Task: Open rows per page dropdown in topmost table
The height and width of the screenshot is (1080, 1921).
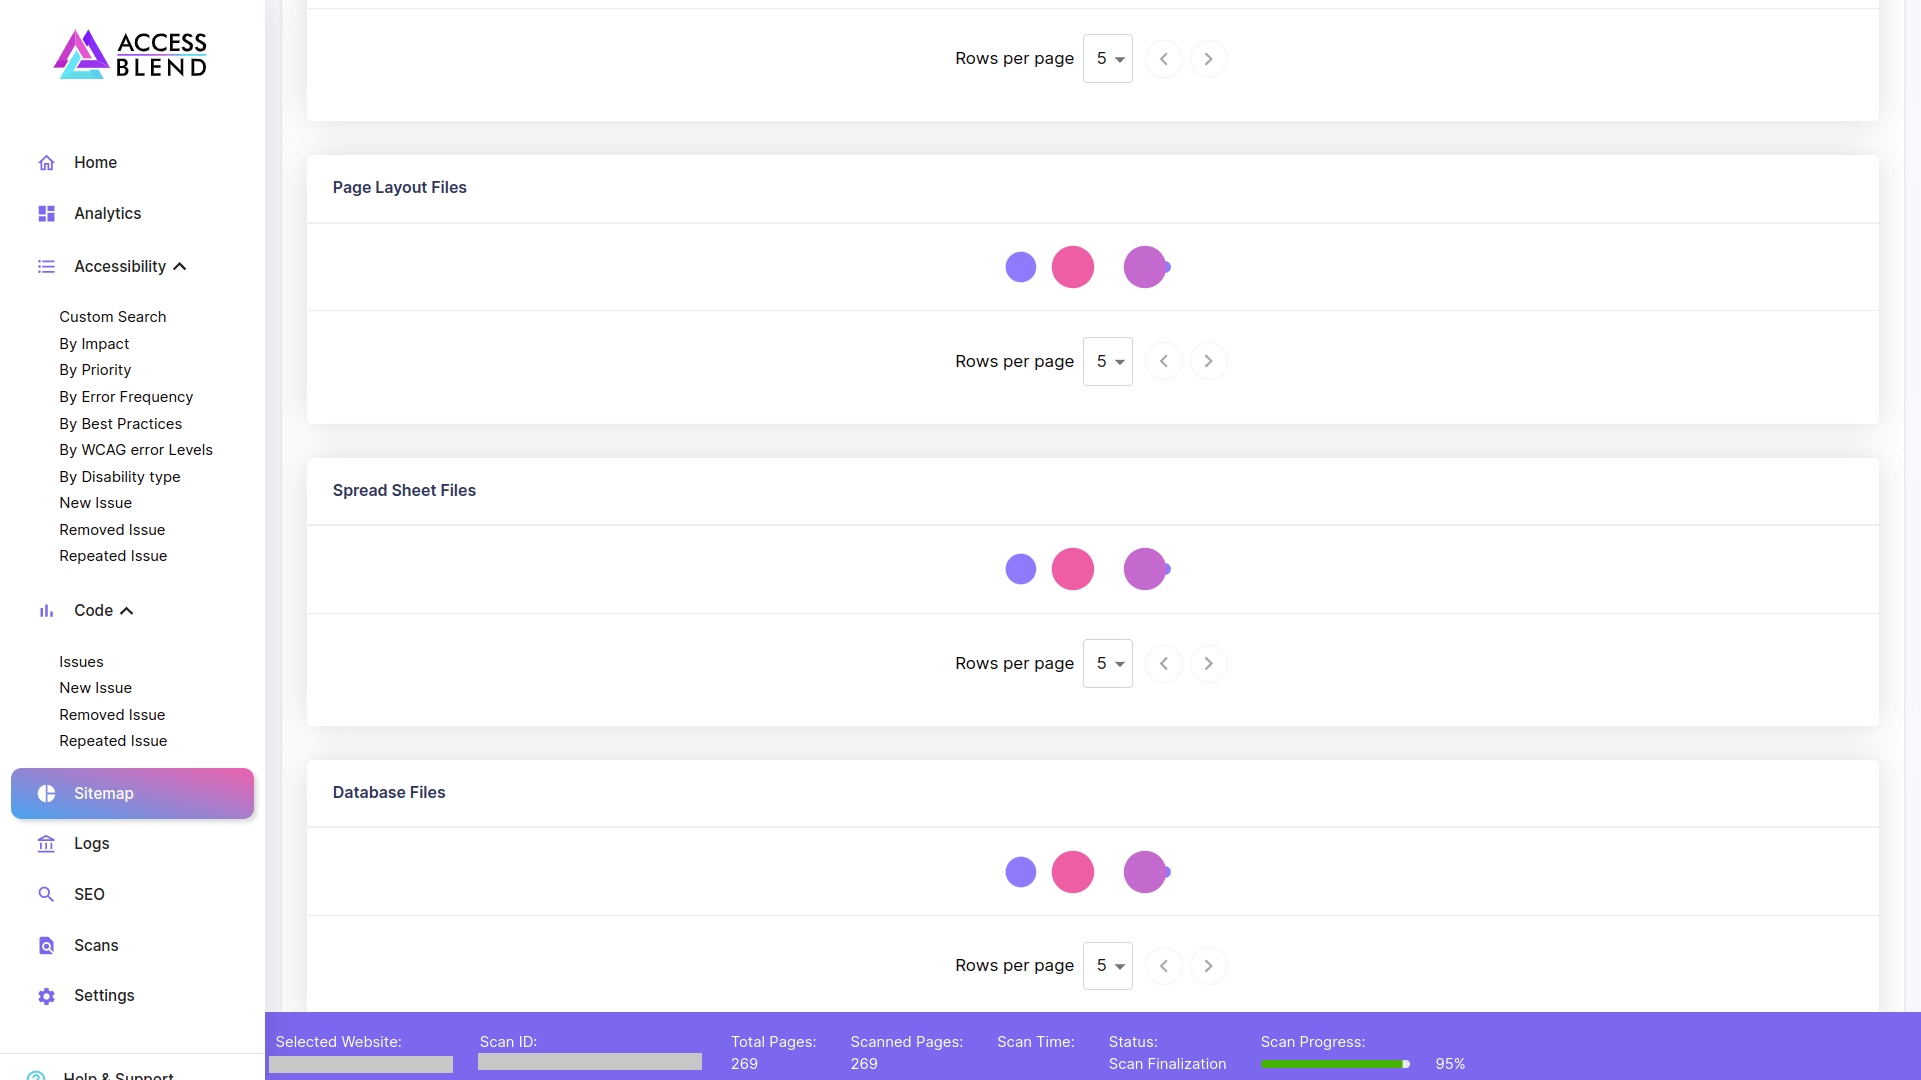Action: point(1108,59)
